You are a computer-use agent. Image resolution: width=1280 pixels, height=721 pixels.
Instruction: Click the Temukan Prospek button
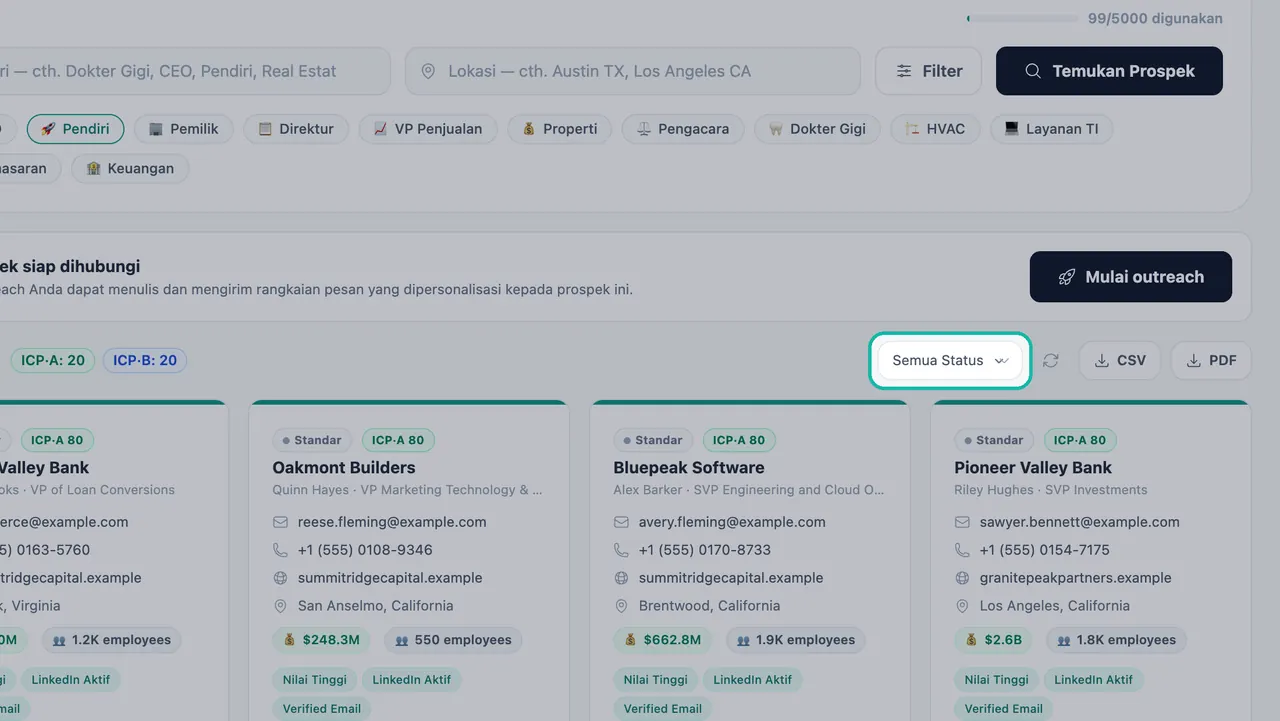point(1109,71)
